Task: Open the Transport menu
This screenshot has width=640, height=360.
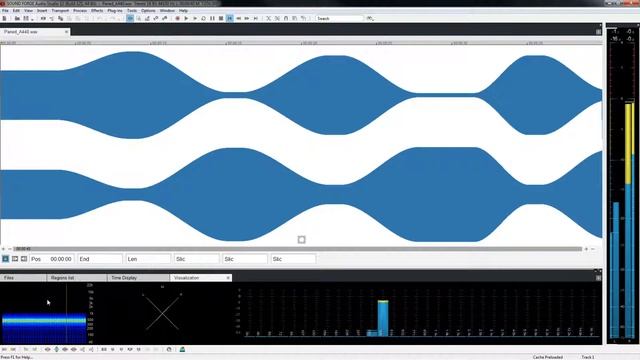Action: (x=60, y=11)
